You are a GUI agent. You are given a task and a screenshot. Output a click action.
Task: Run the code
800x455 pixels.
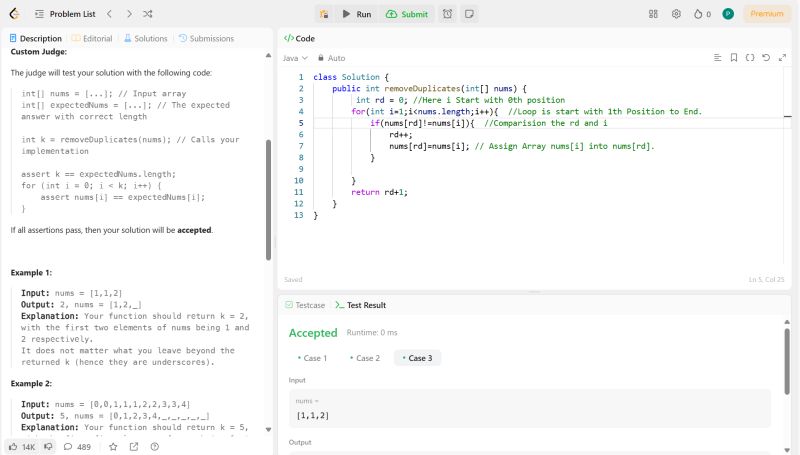point(357,14)
